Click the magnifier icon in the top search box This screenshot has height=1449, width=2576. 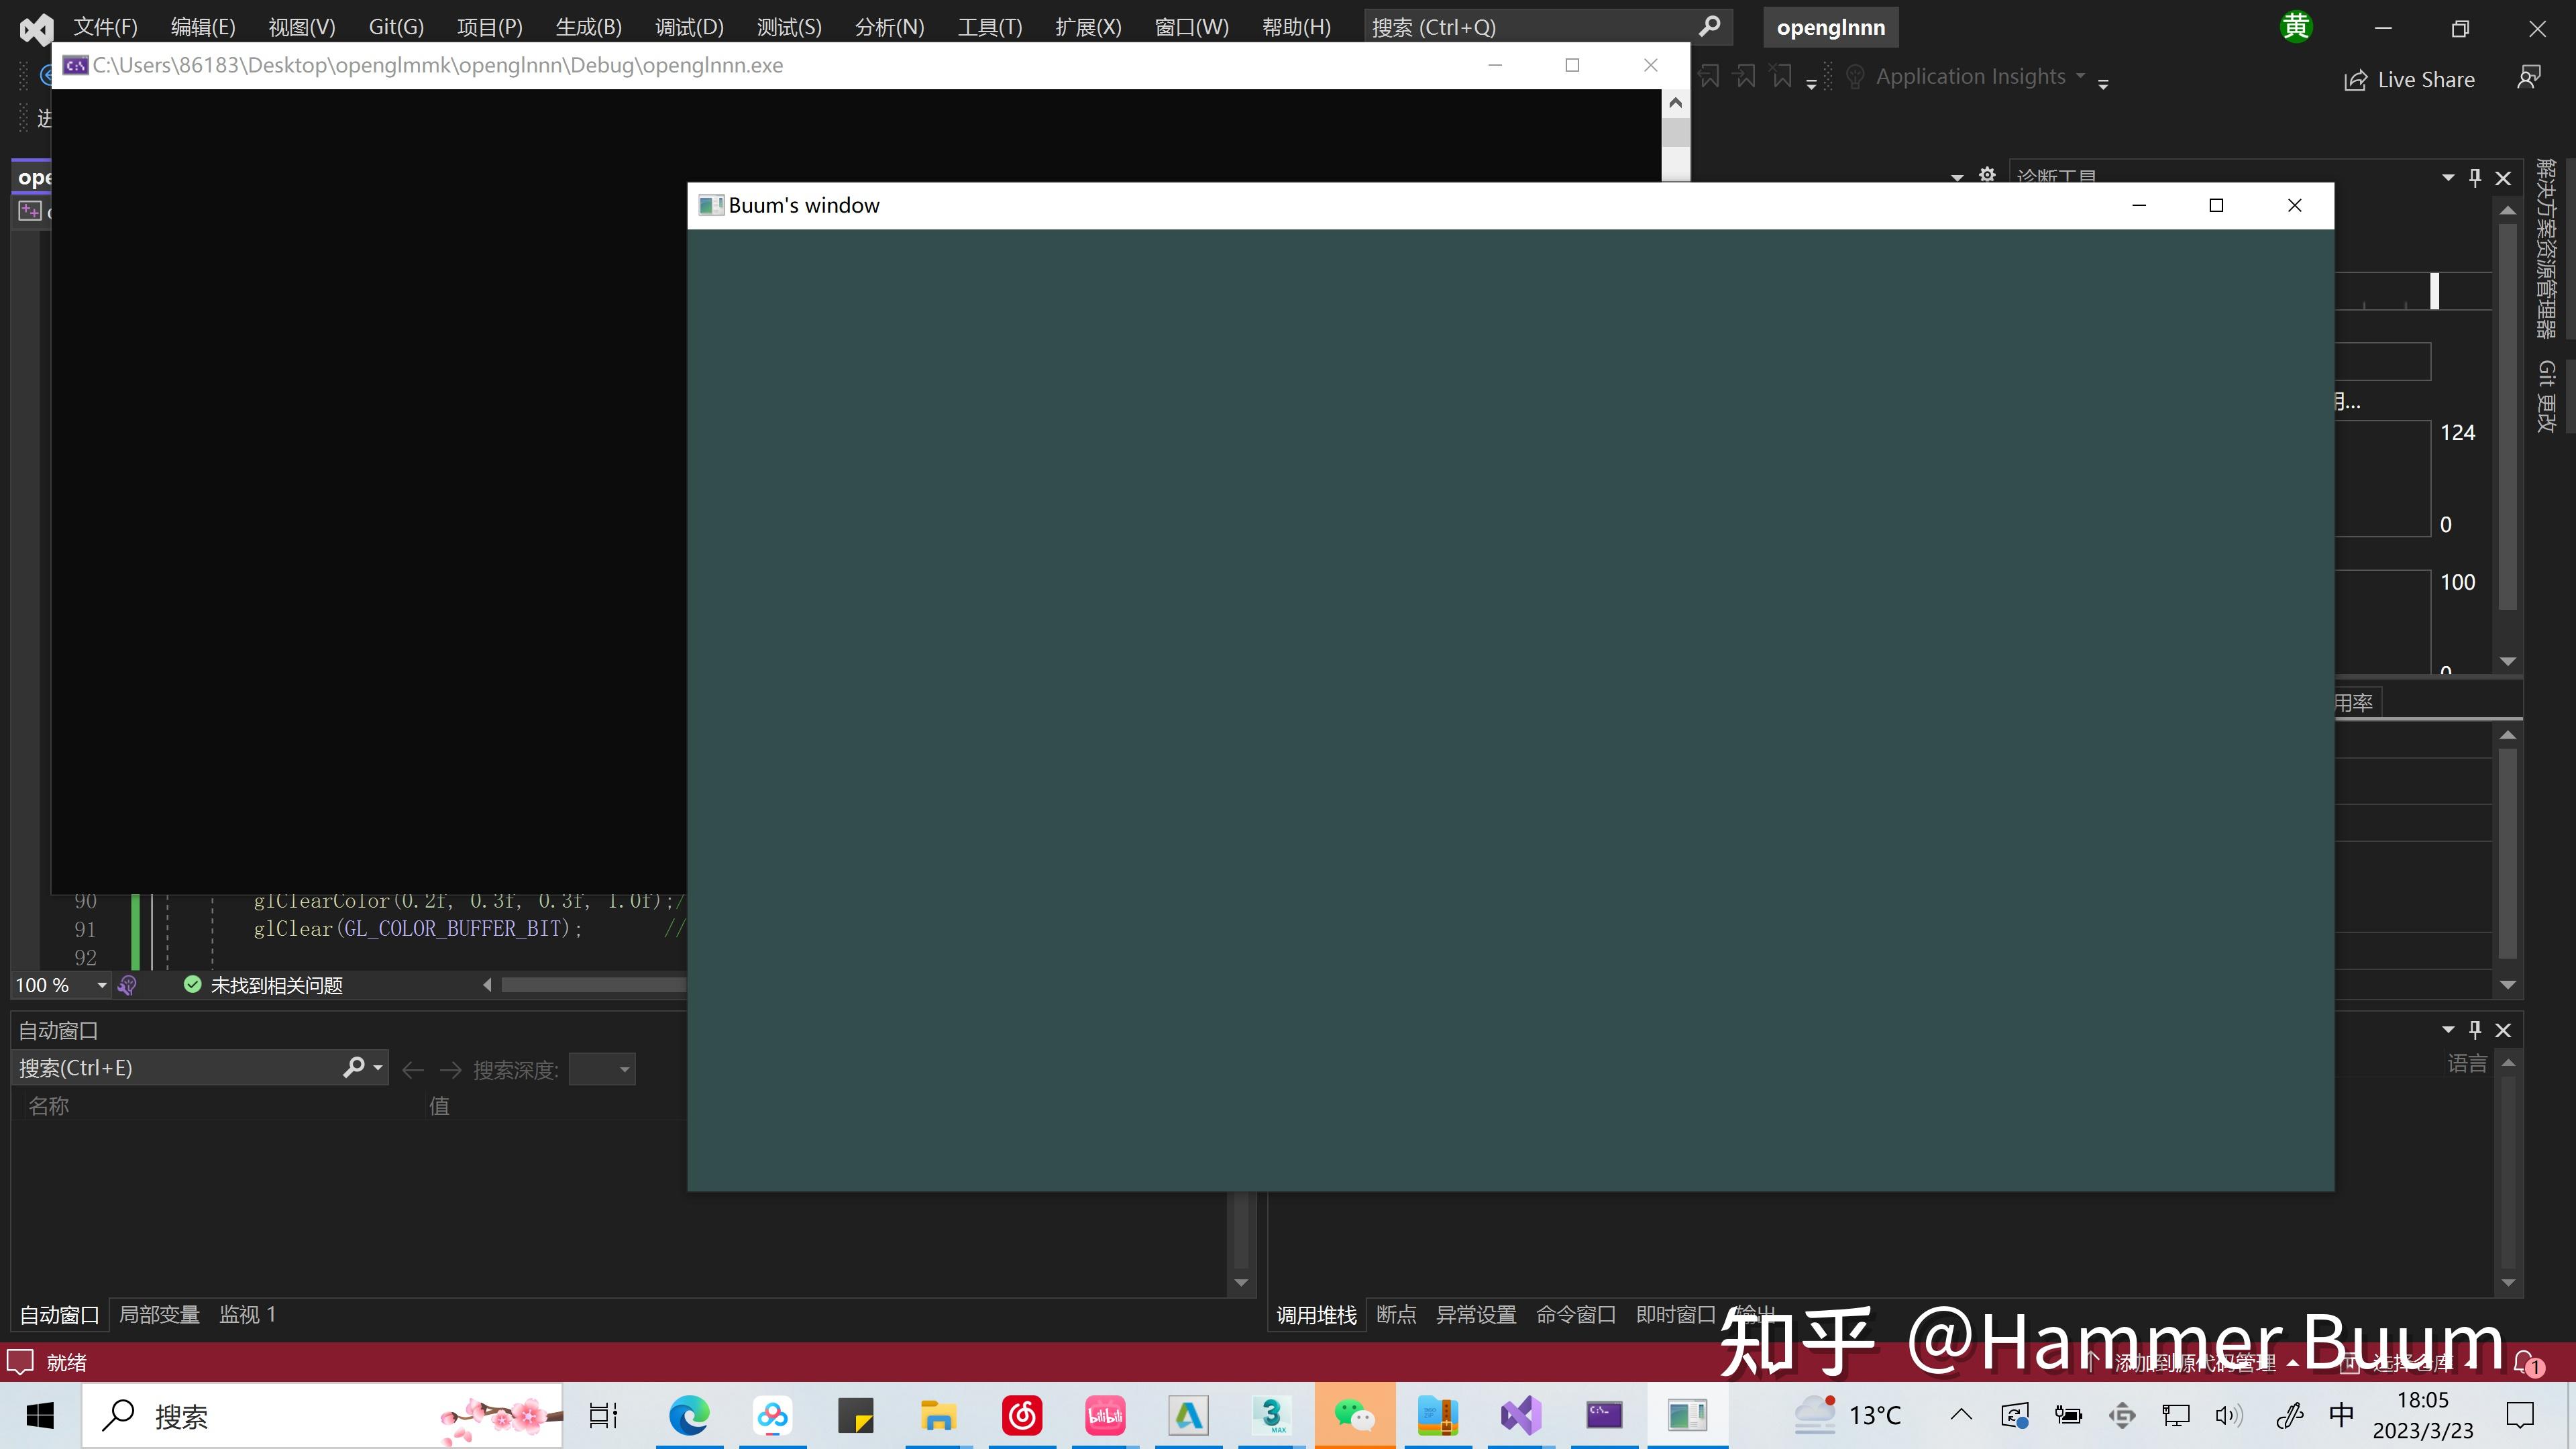(x=1711, y=27)
